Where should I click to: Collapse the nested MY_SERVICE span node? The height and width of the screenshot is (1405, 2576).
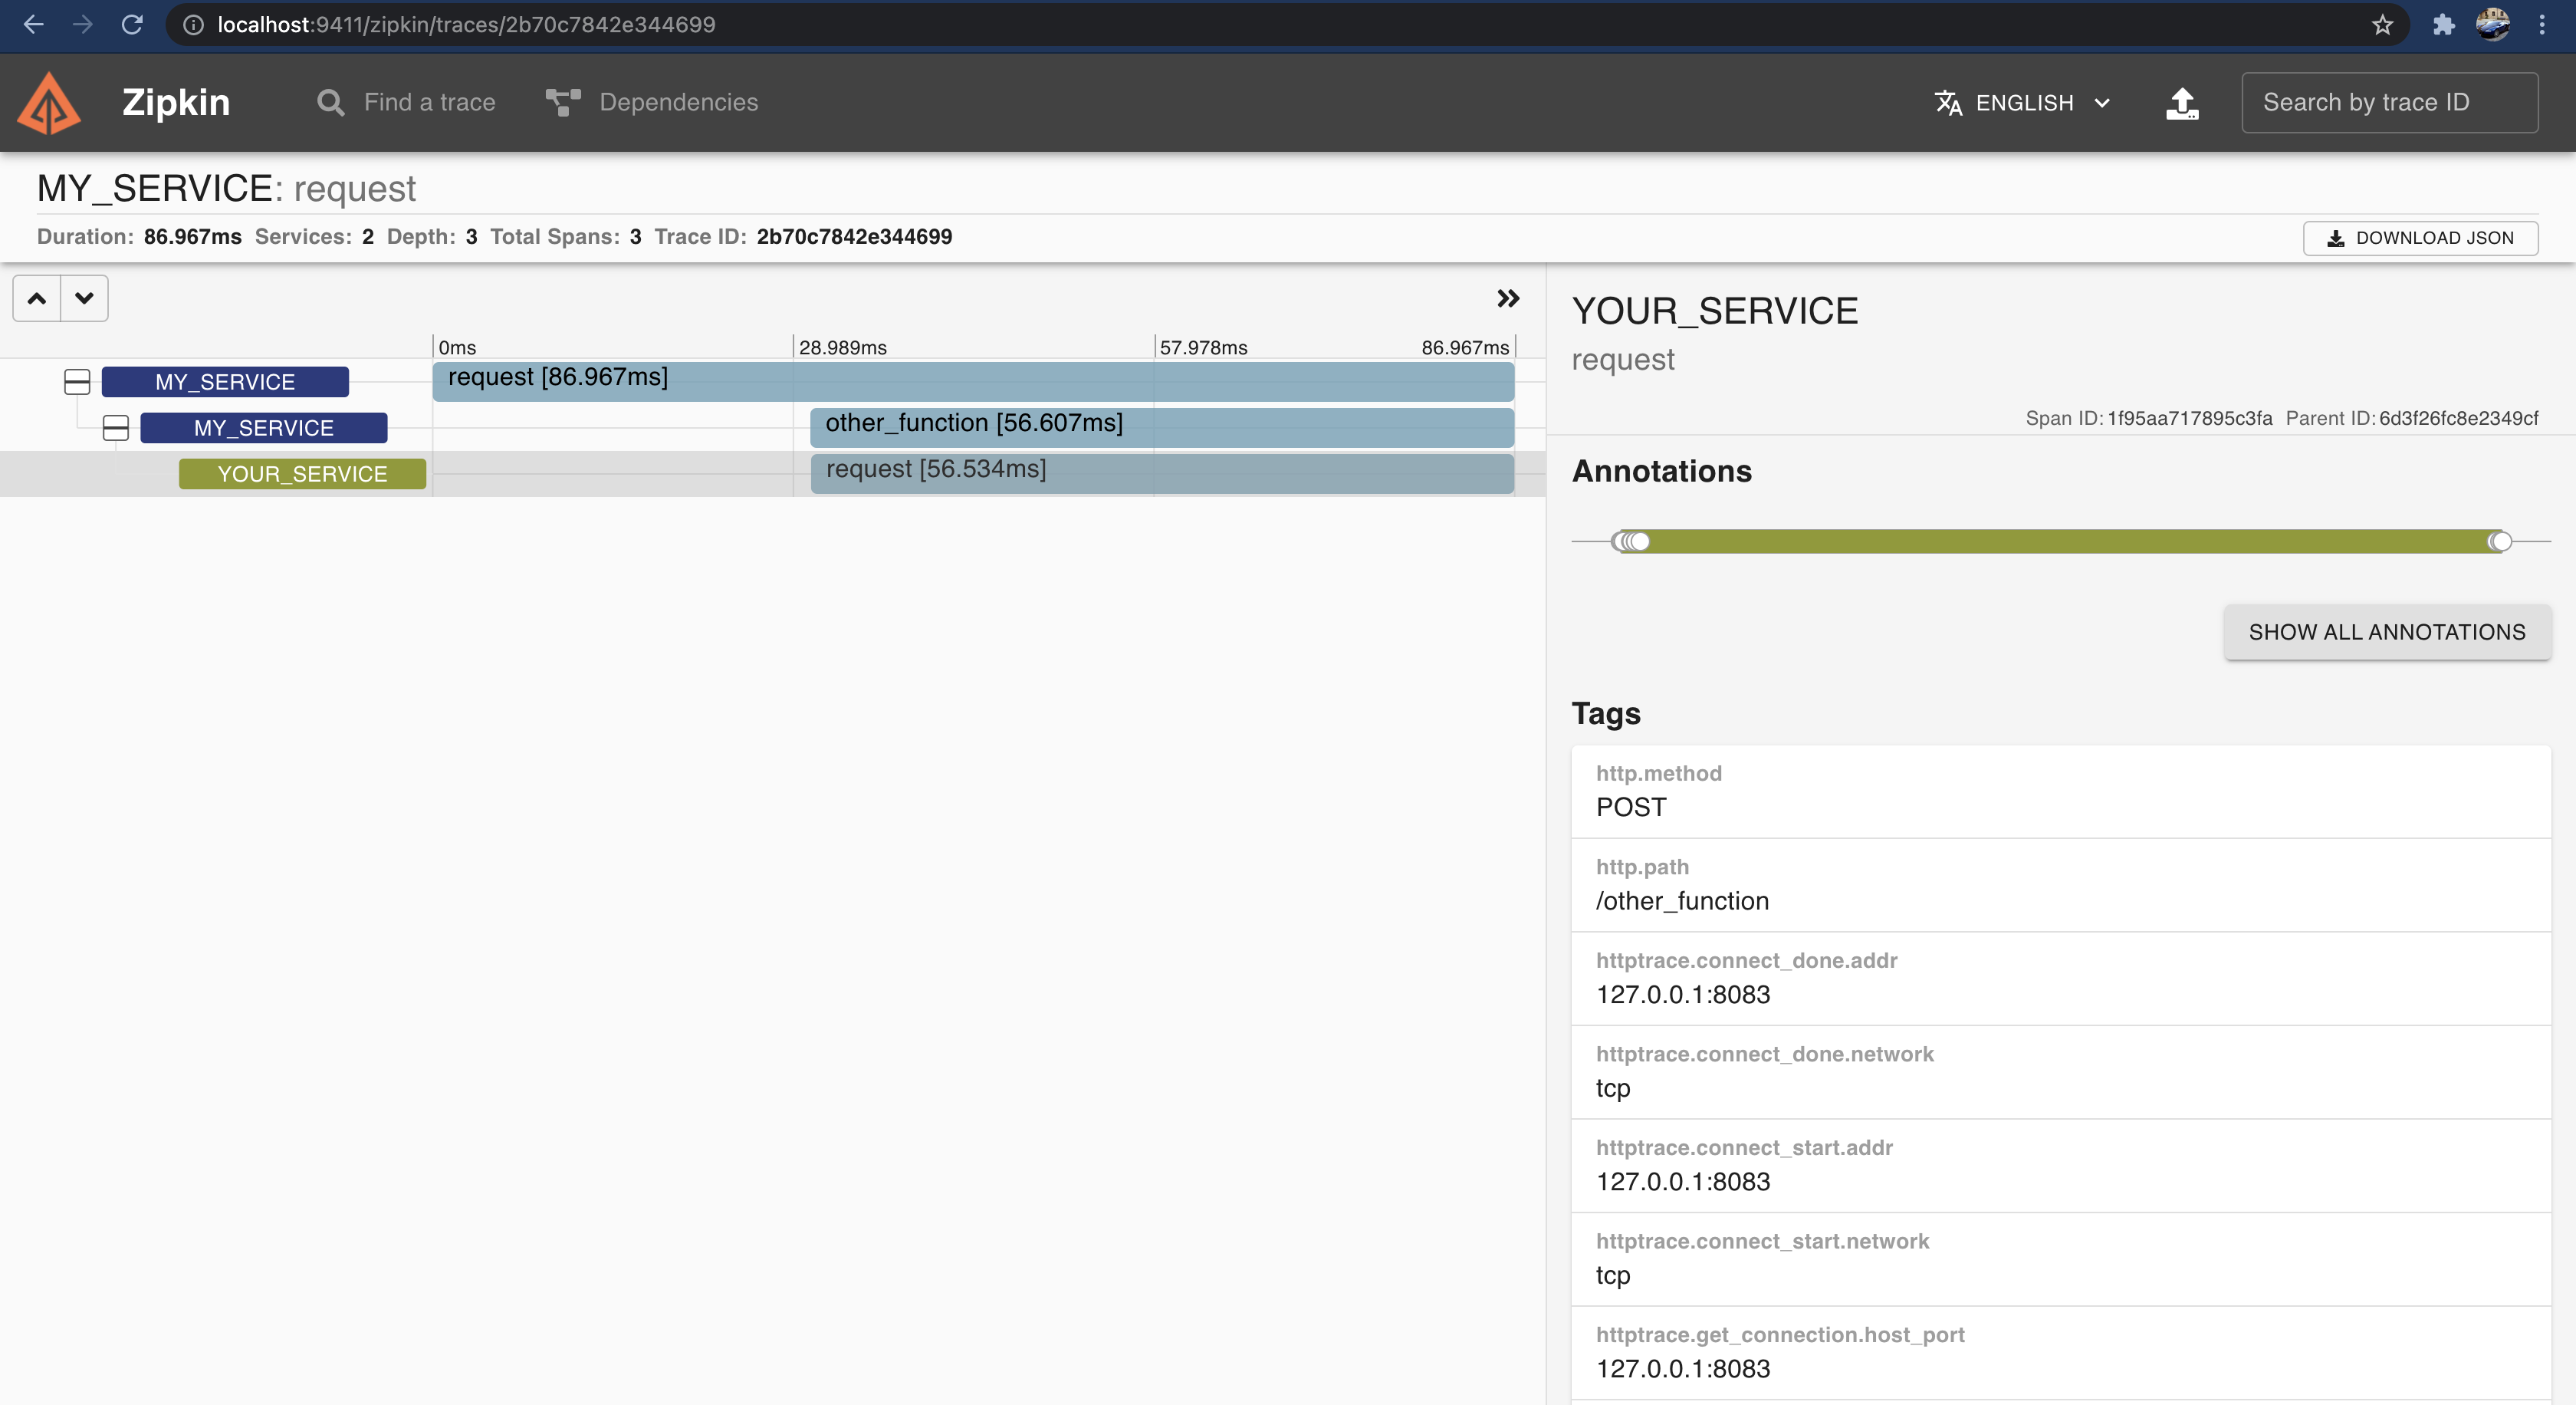pyautogui.click(x=116, y=428)
